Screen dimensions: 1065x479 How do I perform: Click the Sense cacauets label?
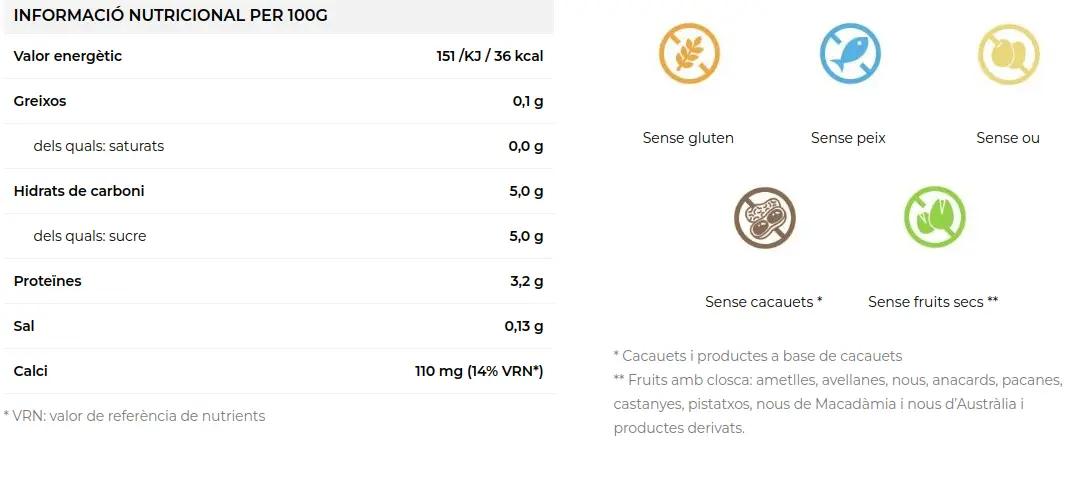pyautogui.click(x=763, y=302)
